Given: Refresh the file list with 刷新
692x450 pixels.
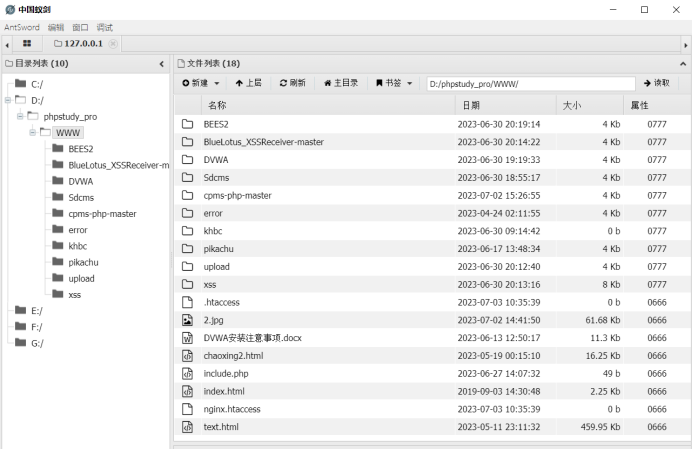Looking at the screenshot, I should (x=292, y=83).
